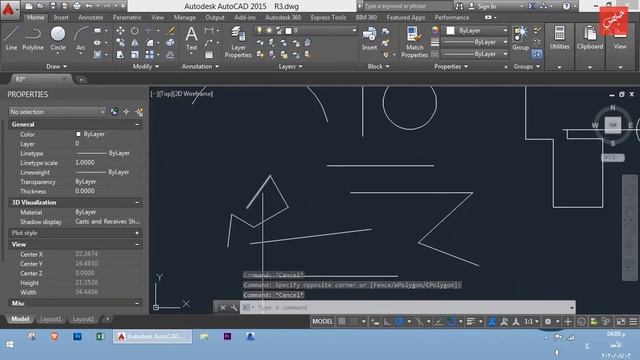The width and height of the screenshot is (640, 360).
Task: Click the Top face of the ViewCube
Action: (x=613, y=125)
